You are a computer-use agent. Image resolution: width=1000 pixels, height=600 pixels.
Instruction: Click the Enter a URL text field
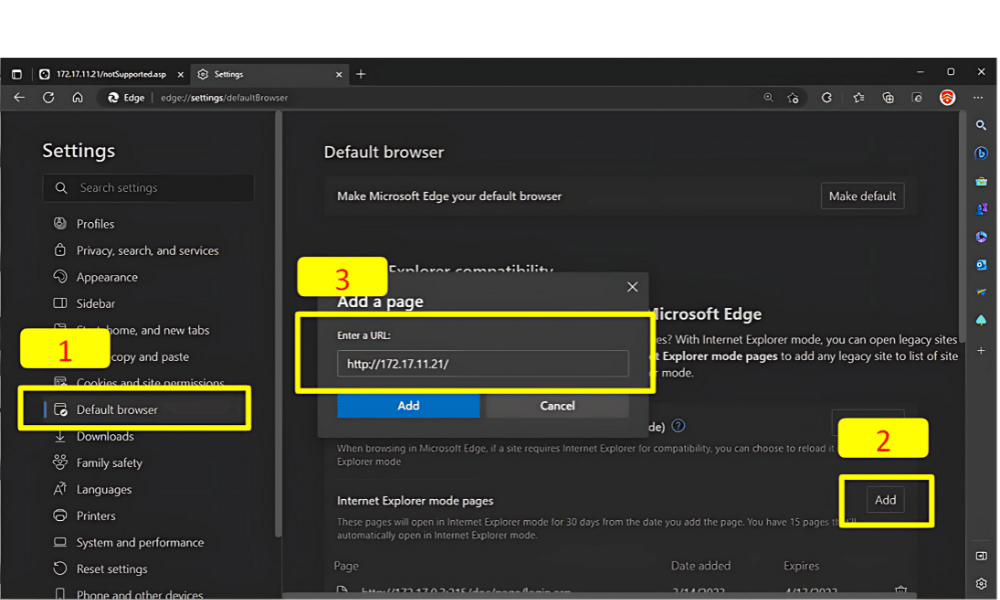[483, 364]
